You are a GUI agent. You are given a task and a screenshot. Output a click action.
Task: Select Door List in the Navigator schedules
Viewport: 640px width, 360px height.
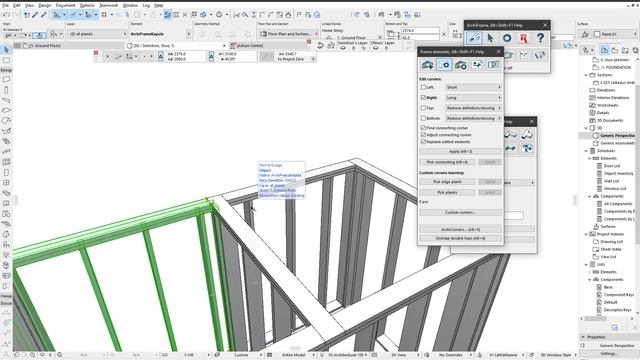[611, 166]
